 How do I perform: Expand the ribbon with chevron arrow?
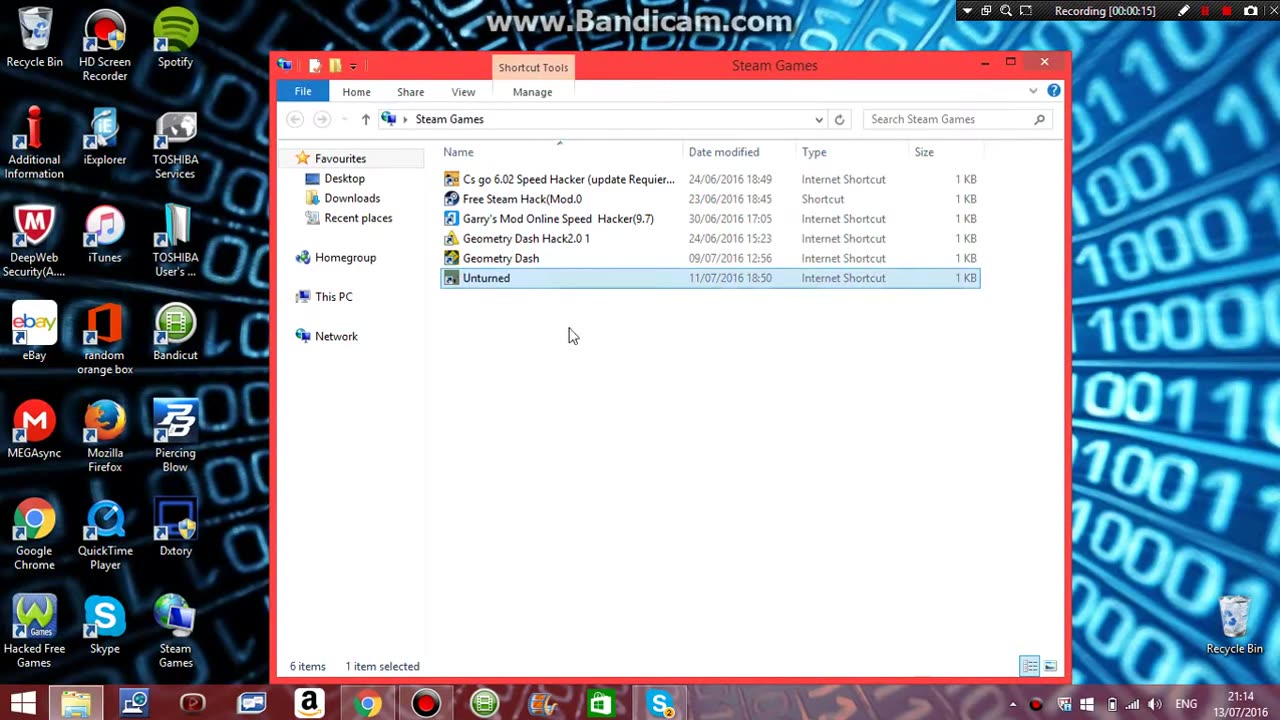(1033, 91)
